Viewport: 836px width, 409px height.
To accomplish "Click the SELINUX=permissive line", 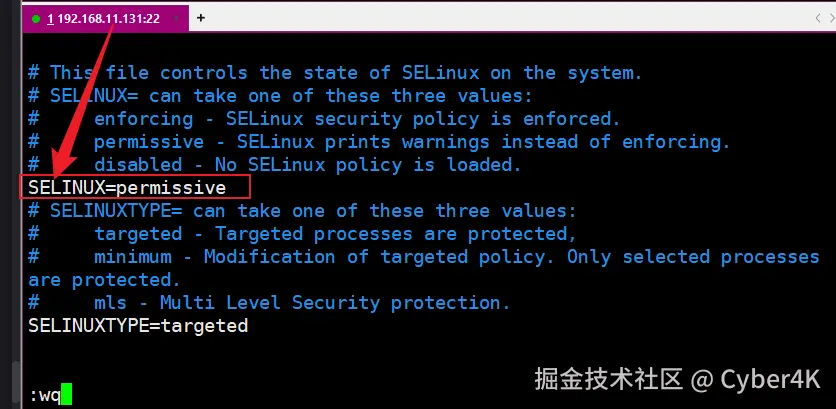I will point(127,188).
